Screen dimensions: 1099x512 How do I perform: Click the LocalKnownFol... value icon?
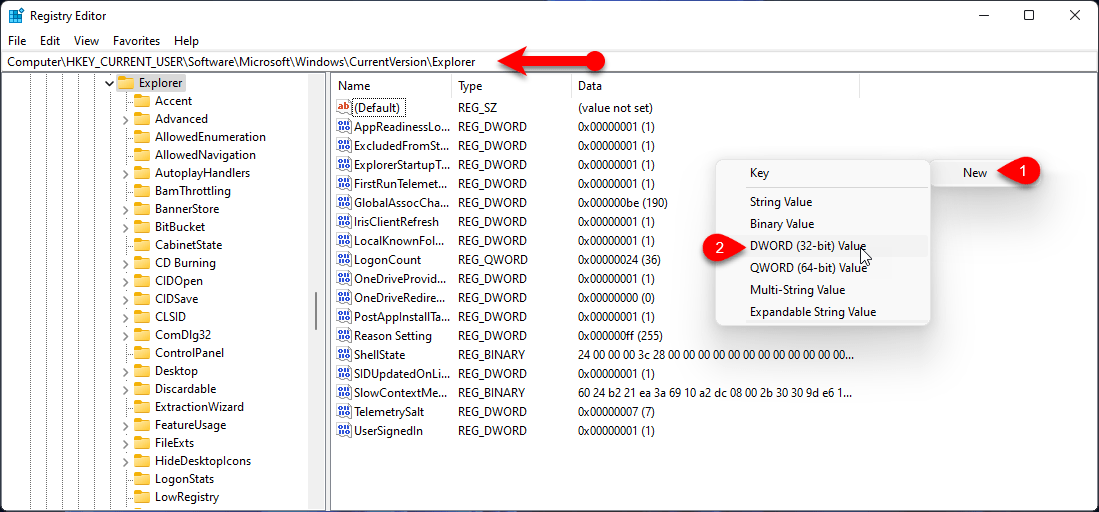[343, 240]
